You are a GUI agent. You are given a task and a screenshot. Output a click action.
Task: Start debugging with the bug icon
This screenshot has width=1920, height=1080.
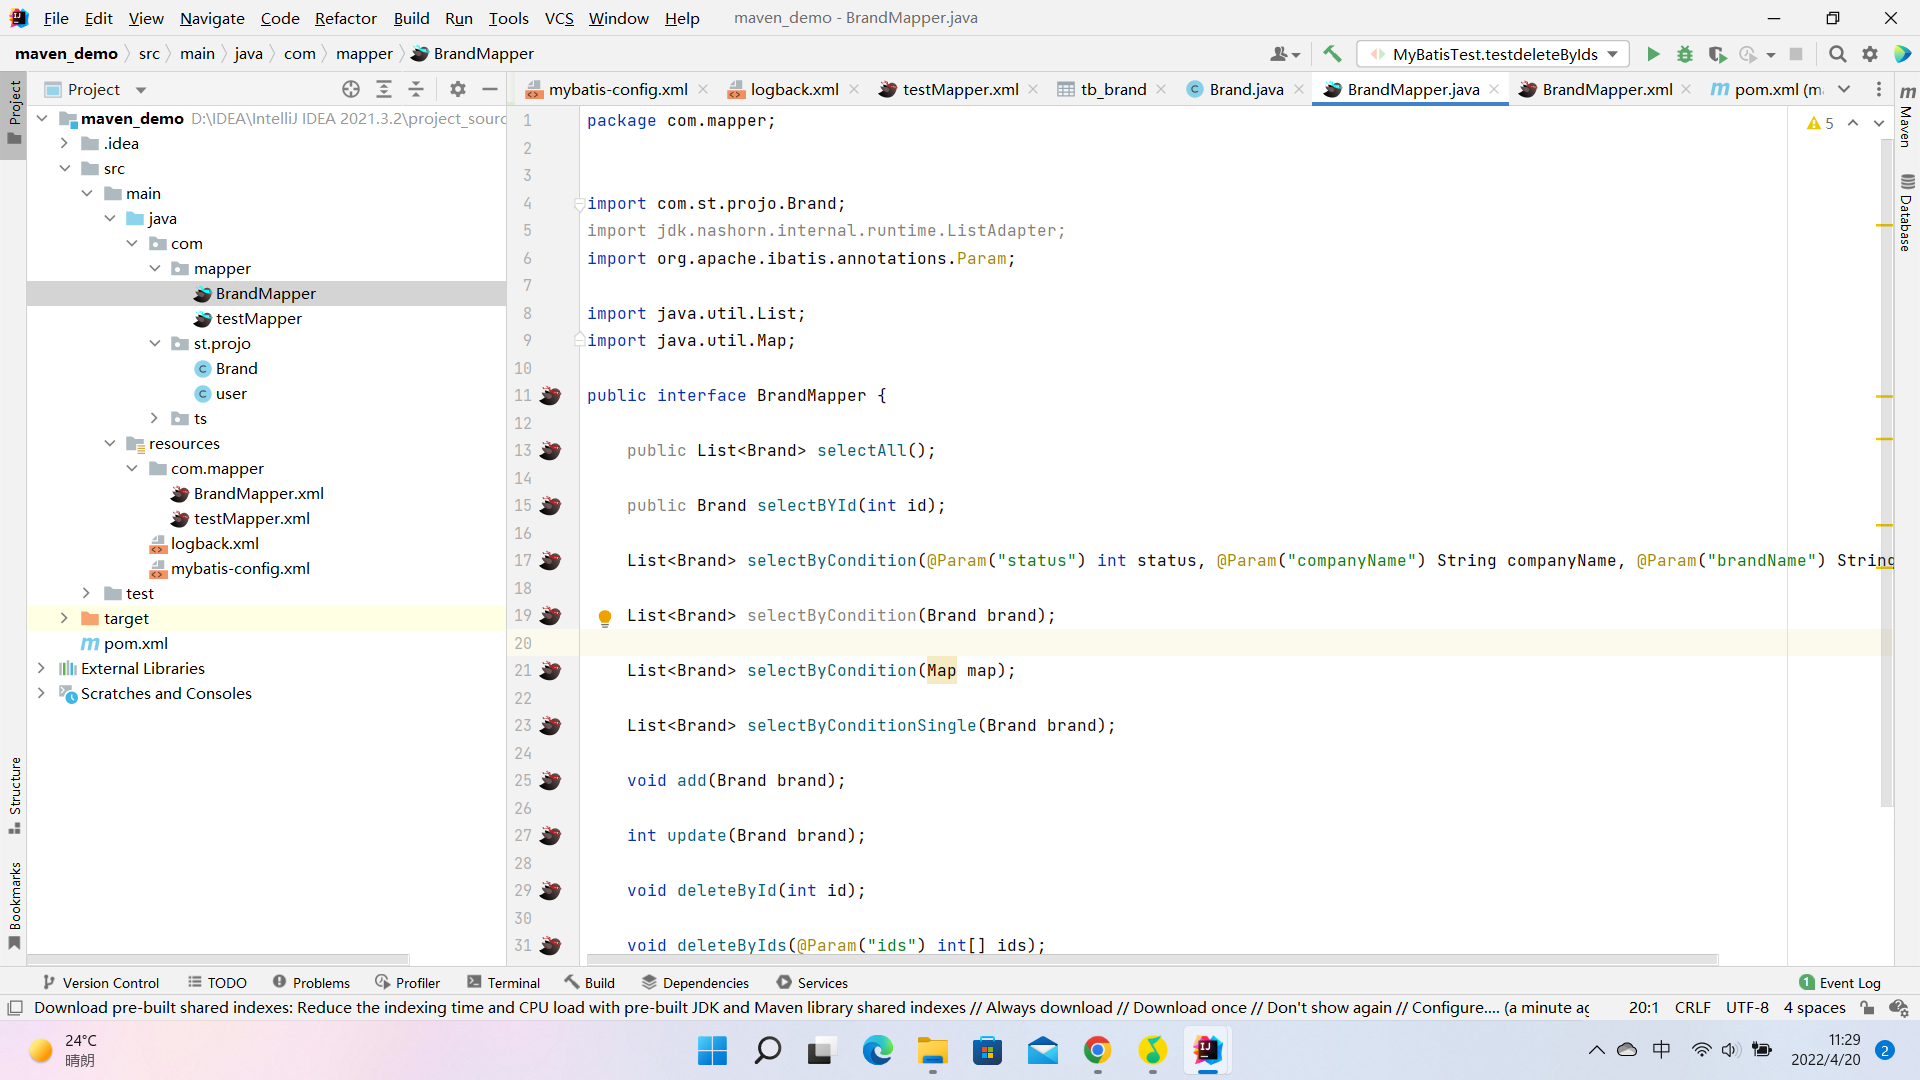[x=1685, y=54]
